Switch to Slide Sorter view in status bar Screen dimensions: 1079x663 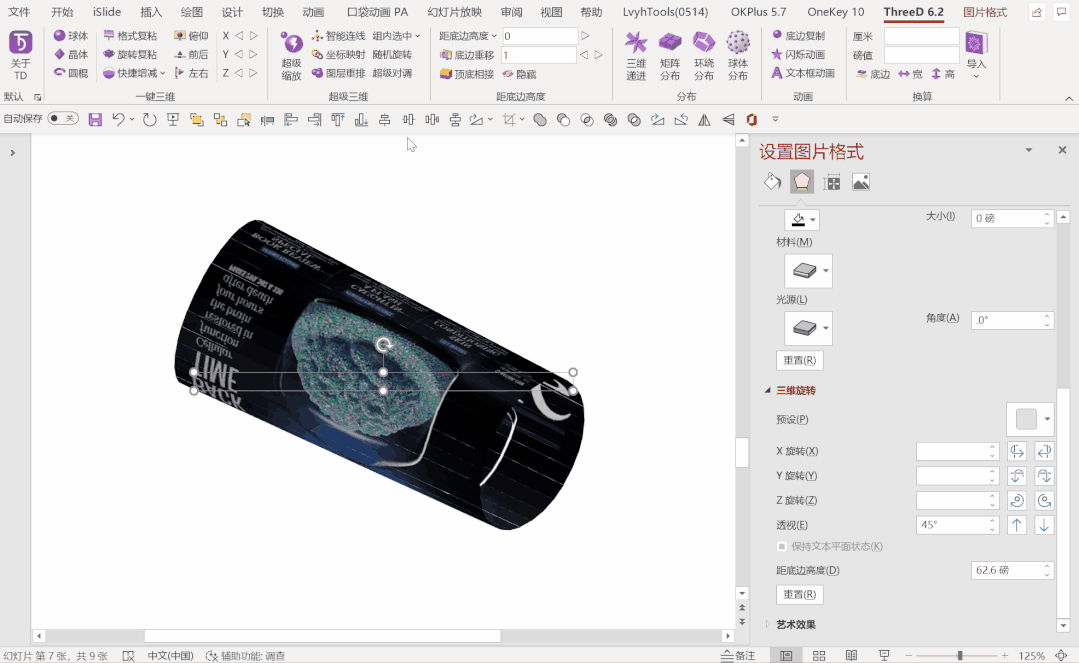[819, 655]
